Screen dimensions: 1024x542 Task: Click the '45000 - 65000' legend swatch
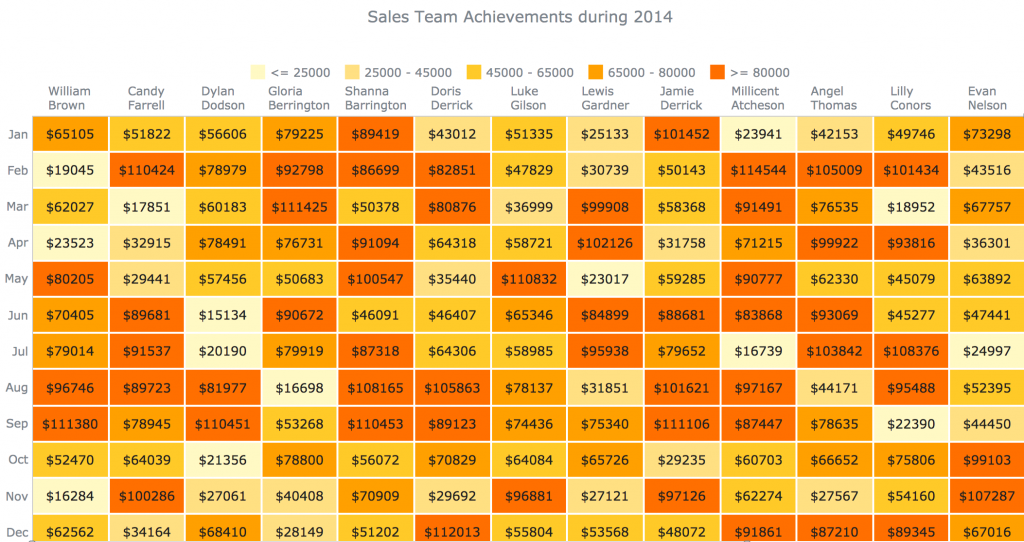[x=473, y=72]
